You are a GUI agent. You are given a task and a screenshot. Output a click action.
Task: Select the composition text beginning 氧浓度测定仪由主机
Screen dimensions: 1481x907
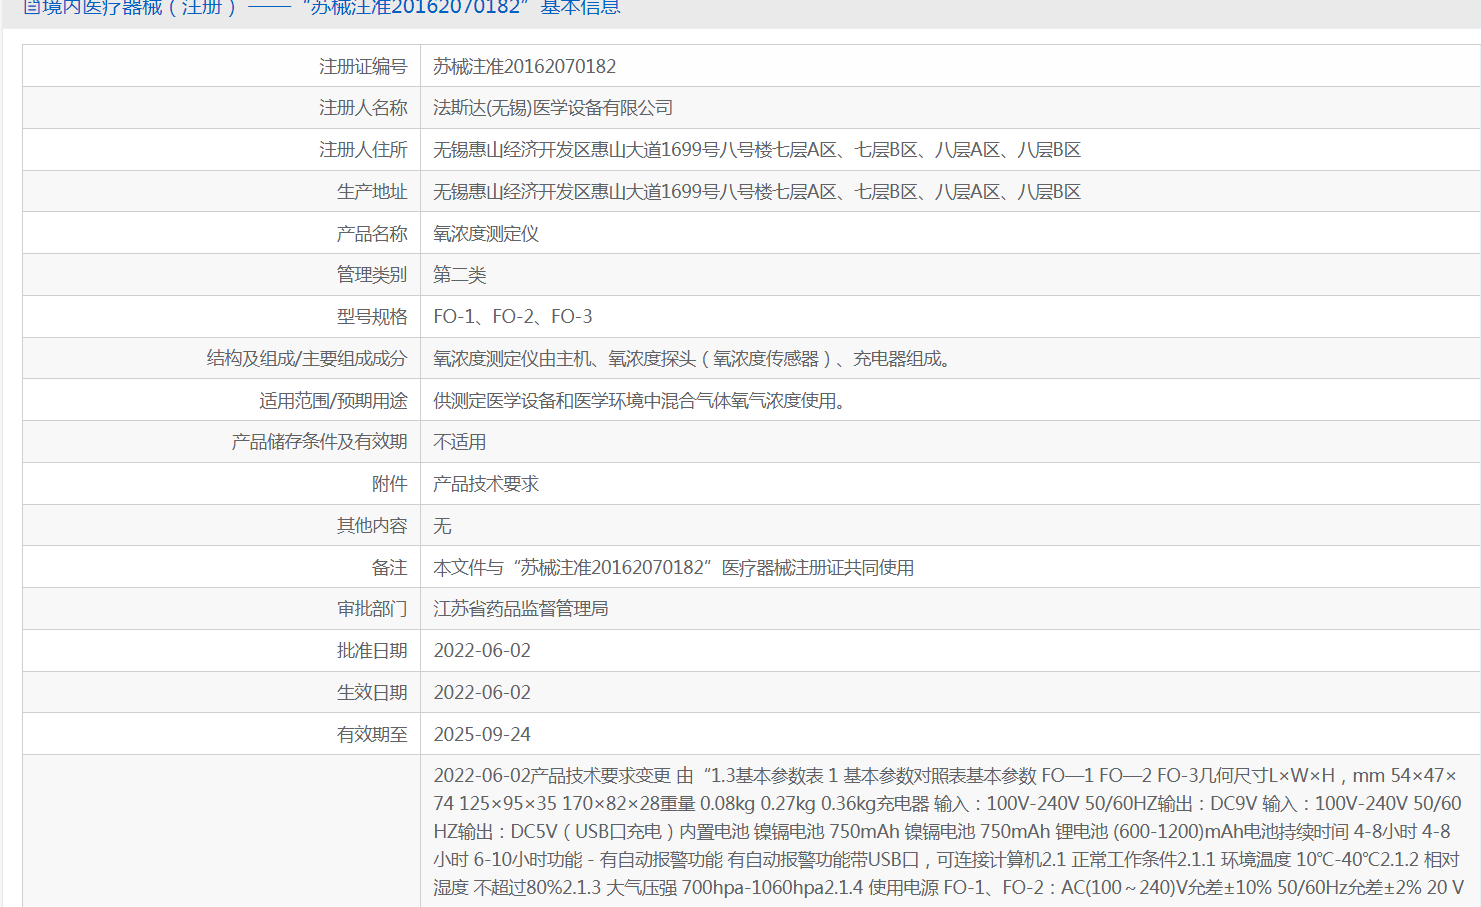pos(691,359)
